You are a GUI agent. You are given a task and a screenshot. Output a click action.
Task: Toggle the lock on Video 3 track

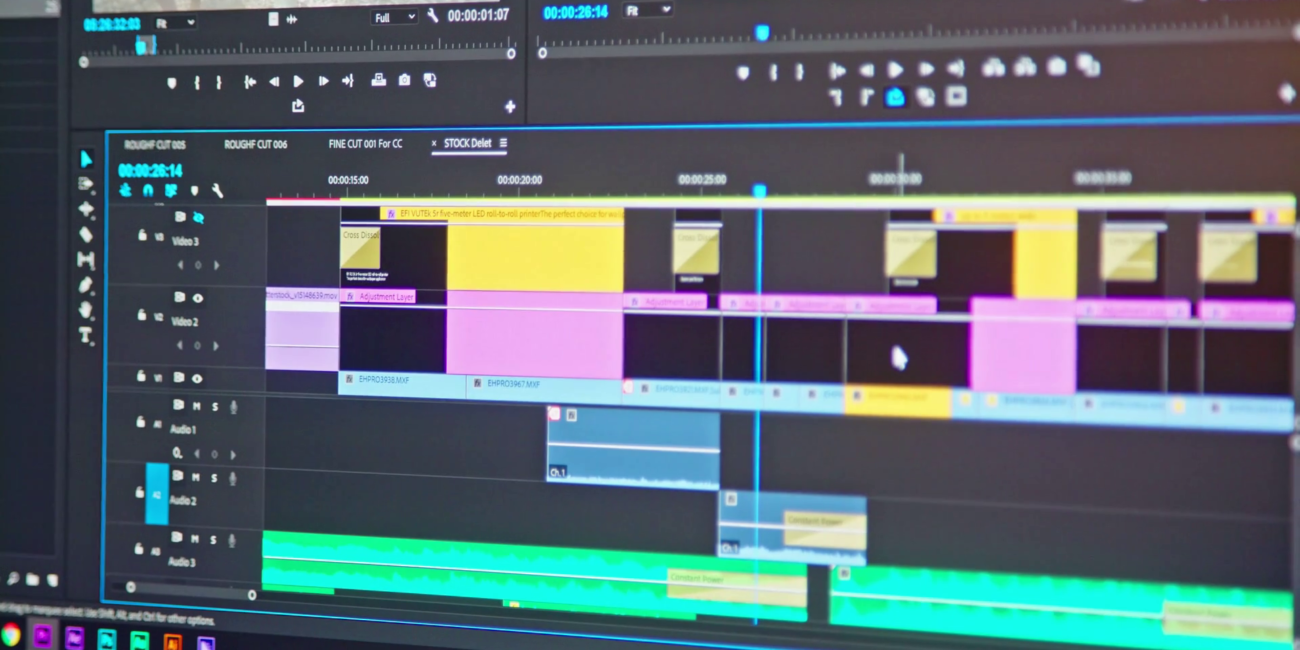tap(142, 235)
